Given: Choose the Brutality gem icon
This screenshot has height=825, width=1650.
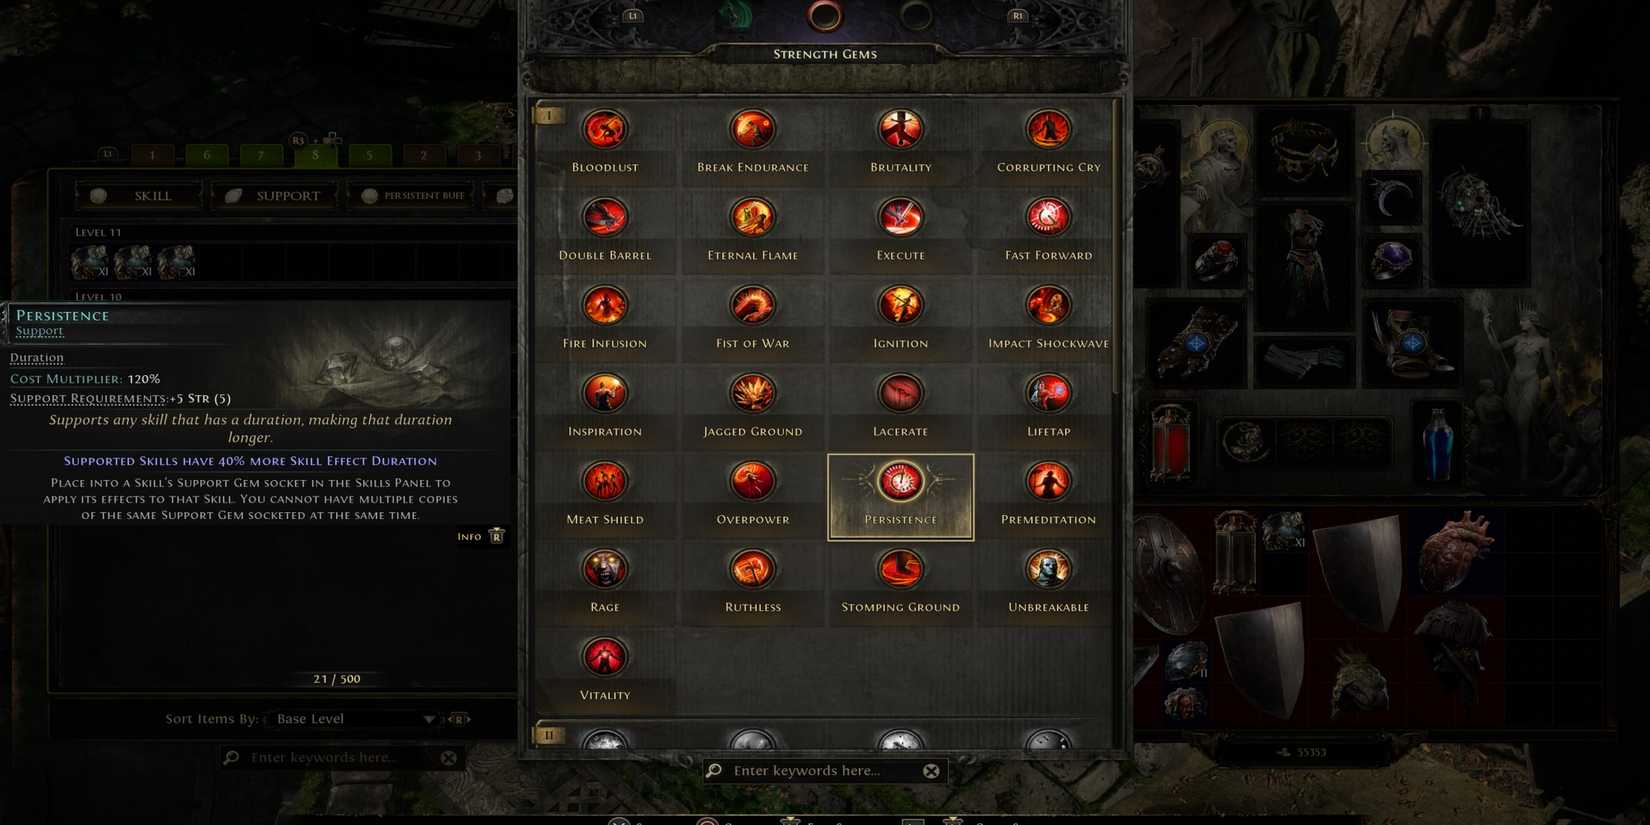Looking at the screenshot, I should 900,130.
